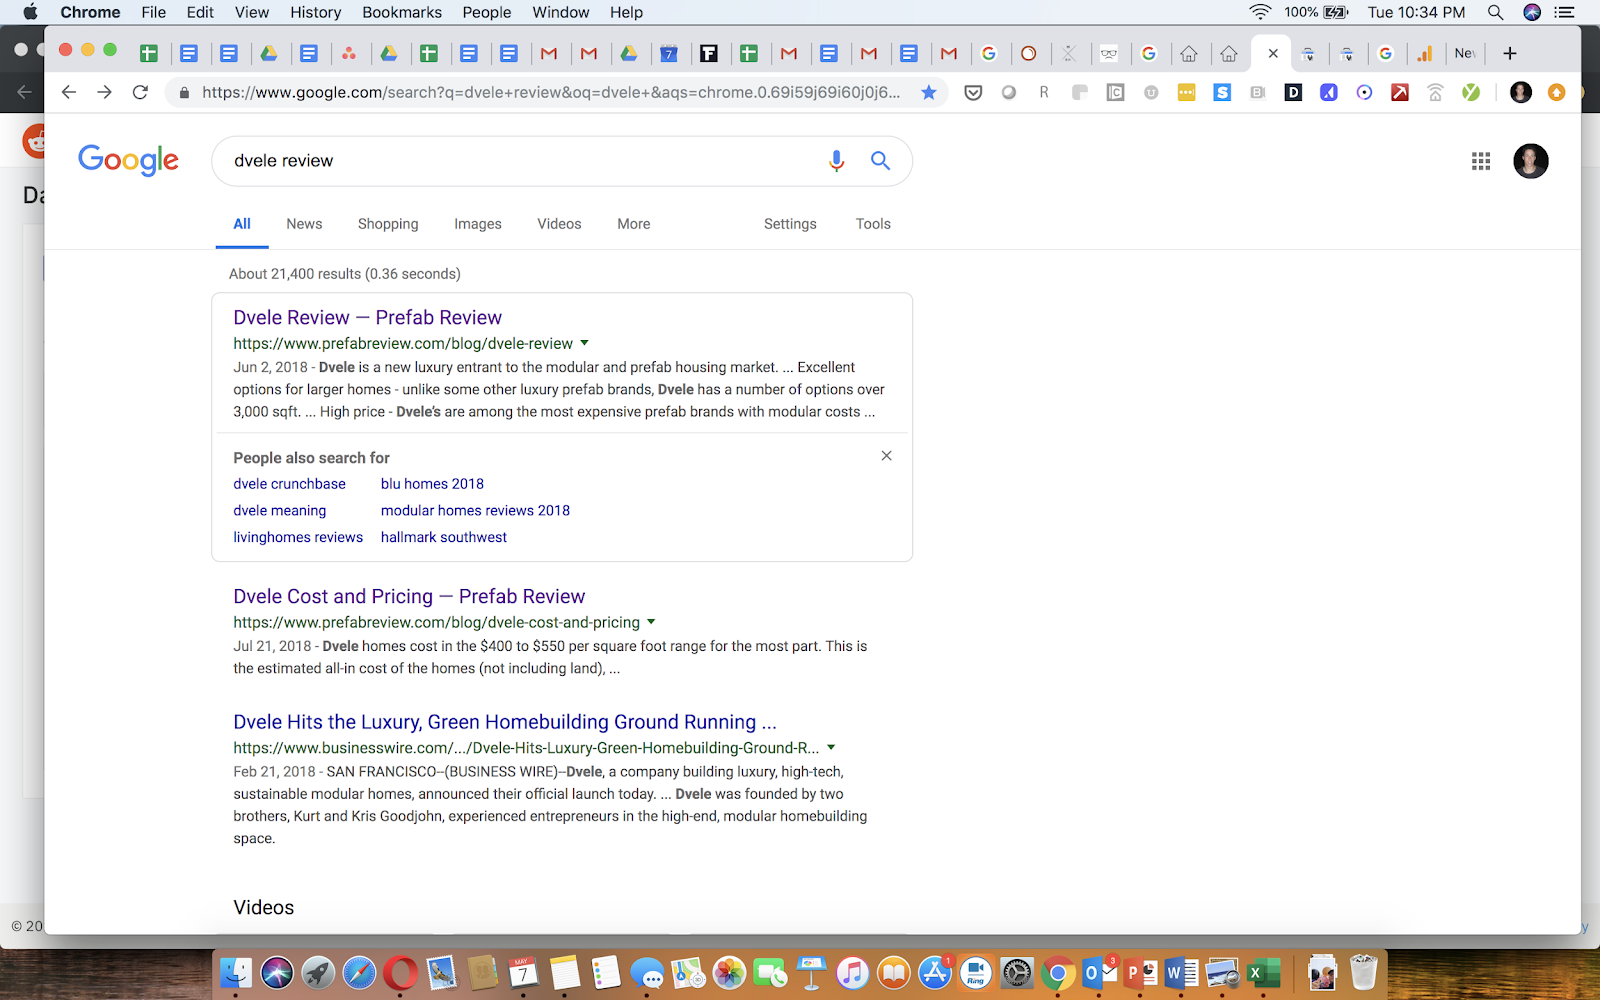This screenshot has height=1000, width=1600.
Task: Open the Google account avatar on the results page
Action: [1530, 161]
